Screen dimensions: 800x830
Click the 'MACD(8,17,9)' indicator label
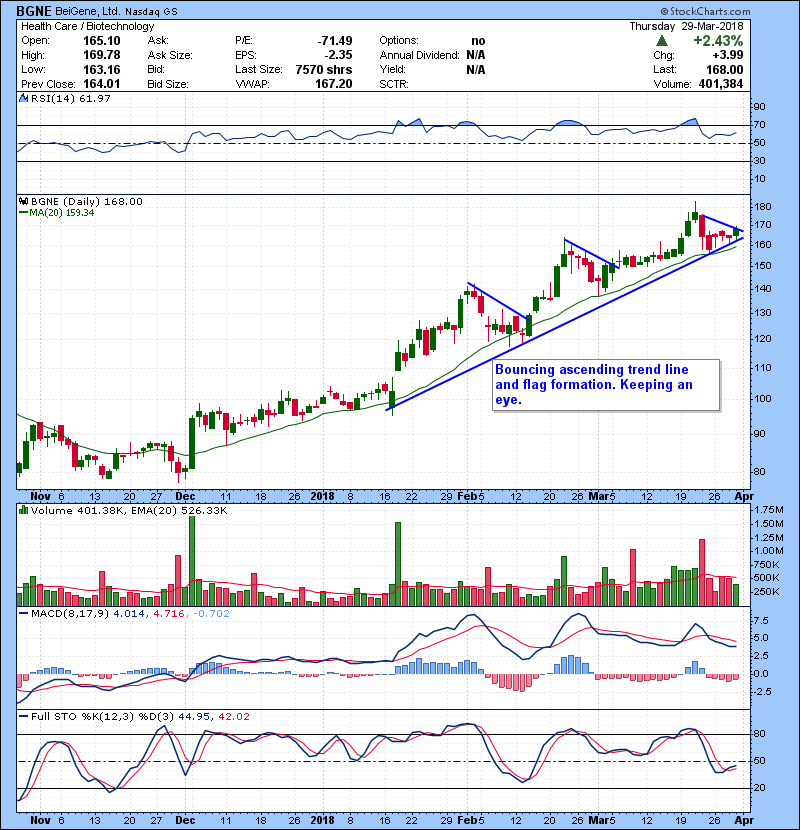(x=70, y=614)
